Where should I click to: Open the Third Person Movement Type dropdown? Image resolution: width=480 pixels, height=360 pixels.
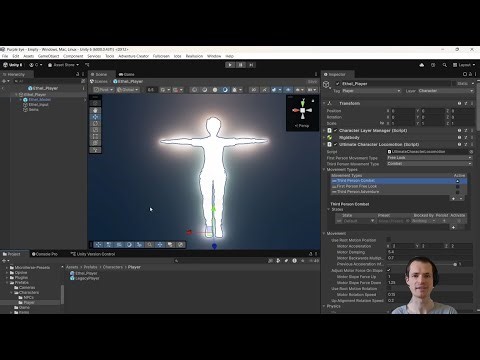tap(430, 164)
